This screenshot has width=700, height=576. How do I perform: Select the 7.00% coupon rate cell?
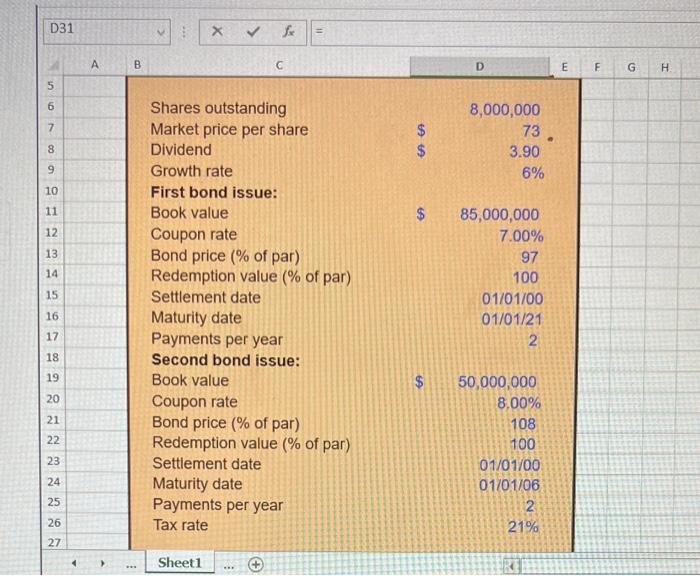(521, 236)
